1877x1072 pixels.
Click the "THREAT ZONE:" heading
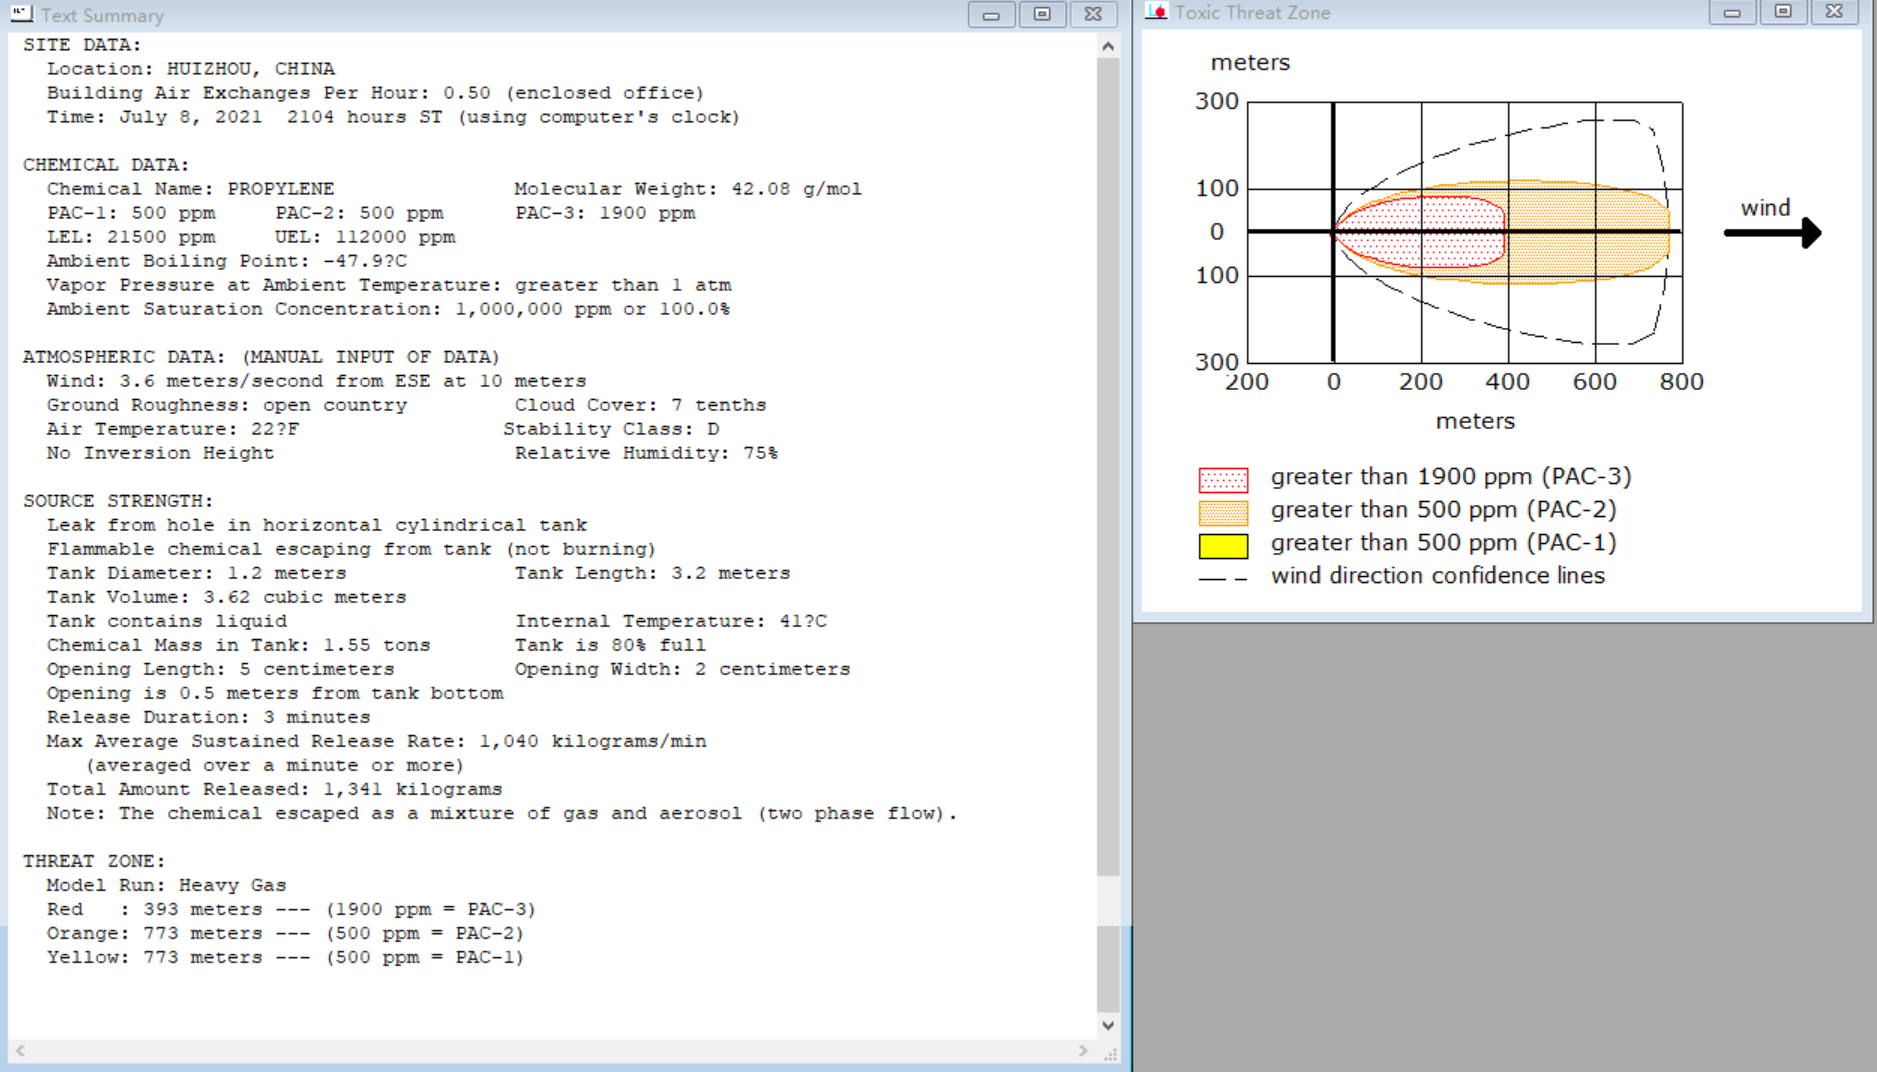pos(94,861)
